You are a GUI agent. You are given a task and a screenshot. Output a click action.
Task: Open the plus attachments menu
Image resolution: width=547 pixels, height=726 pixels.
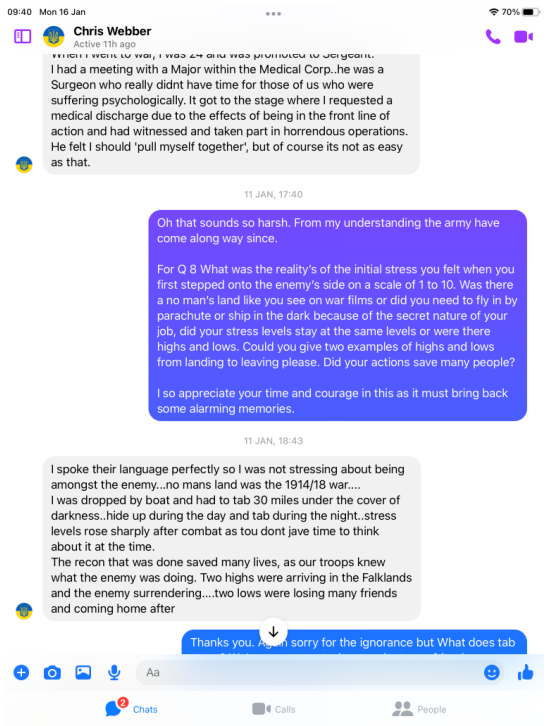click(x=21, y=672)
